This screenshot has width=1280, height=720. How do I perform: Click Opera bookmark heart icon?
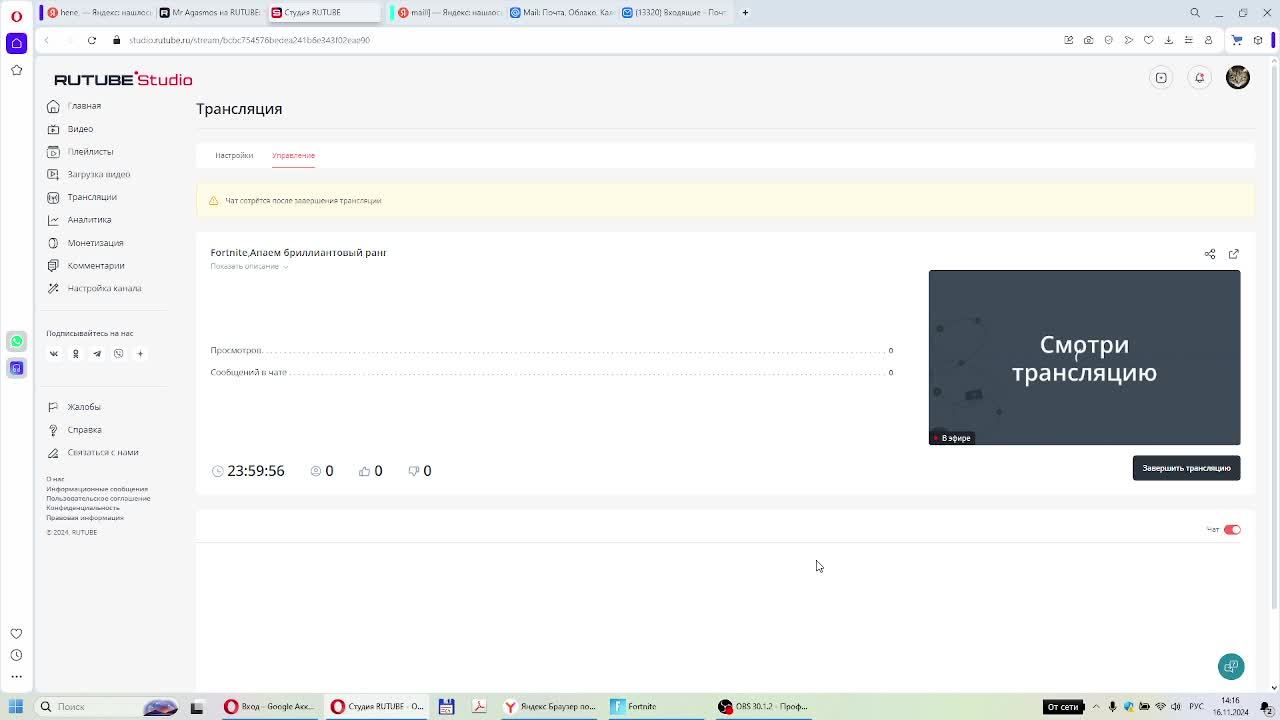pyautogui.click(x=1148, y=40)
